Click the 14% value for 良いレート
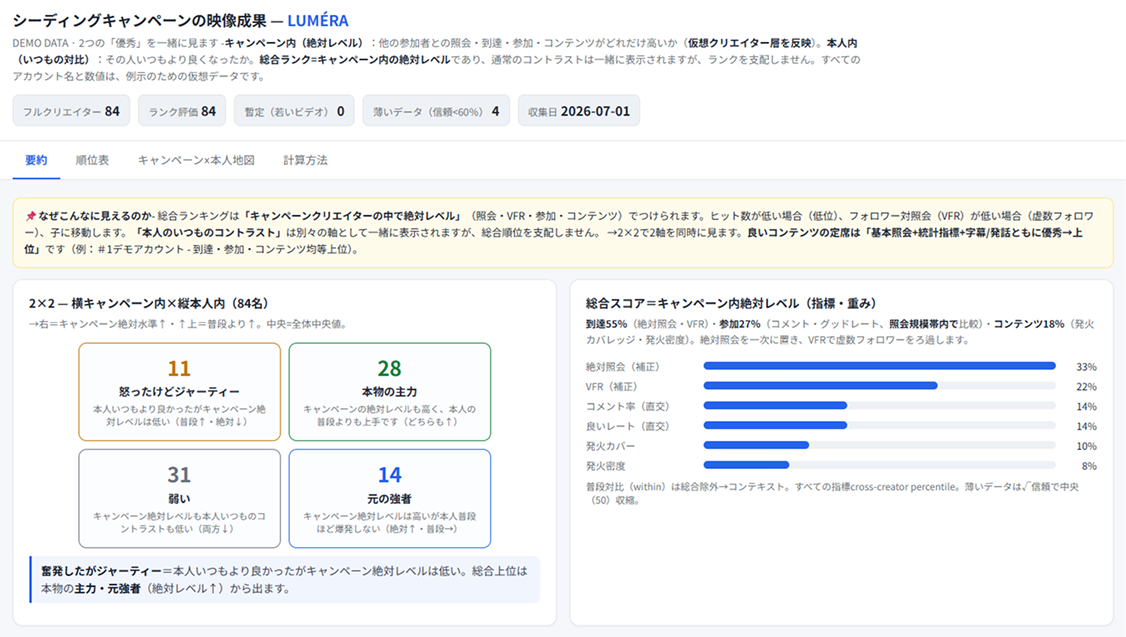This screenshot has height=637, width=1126. [1086, 427]
